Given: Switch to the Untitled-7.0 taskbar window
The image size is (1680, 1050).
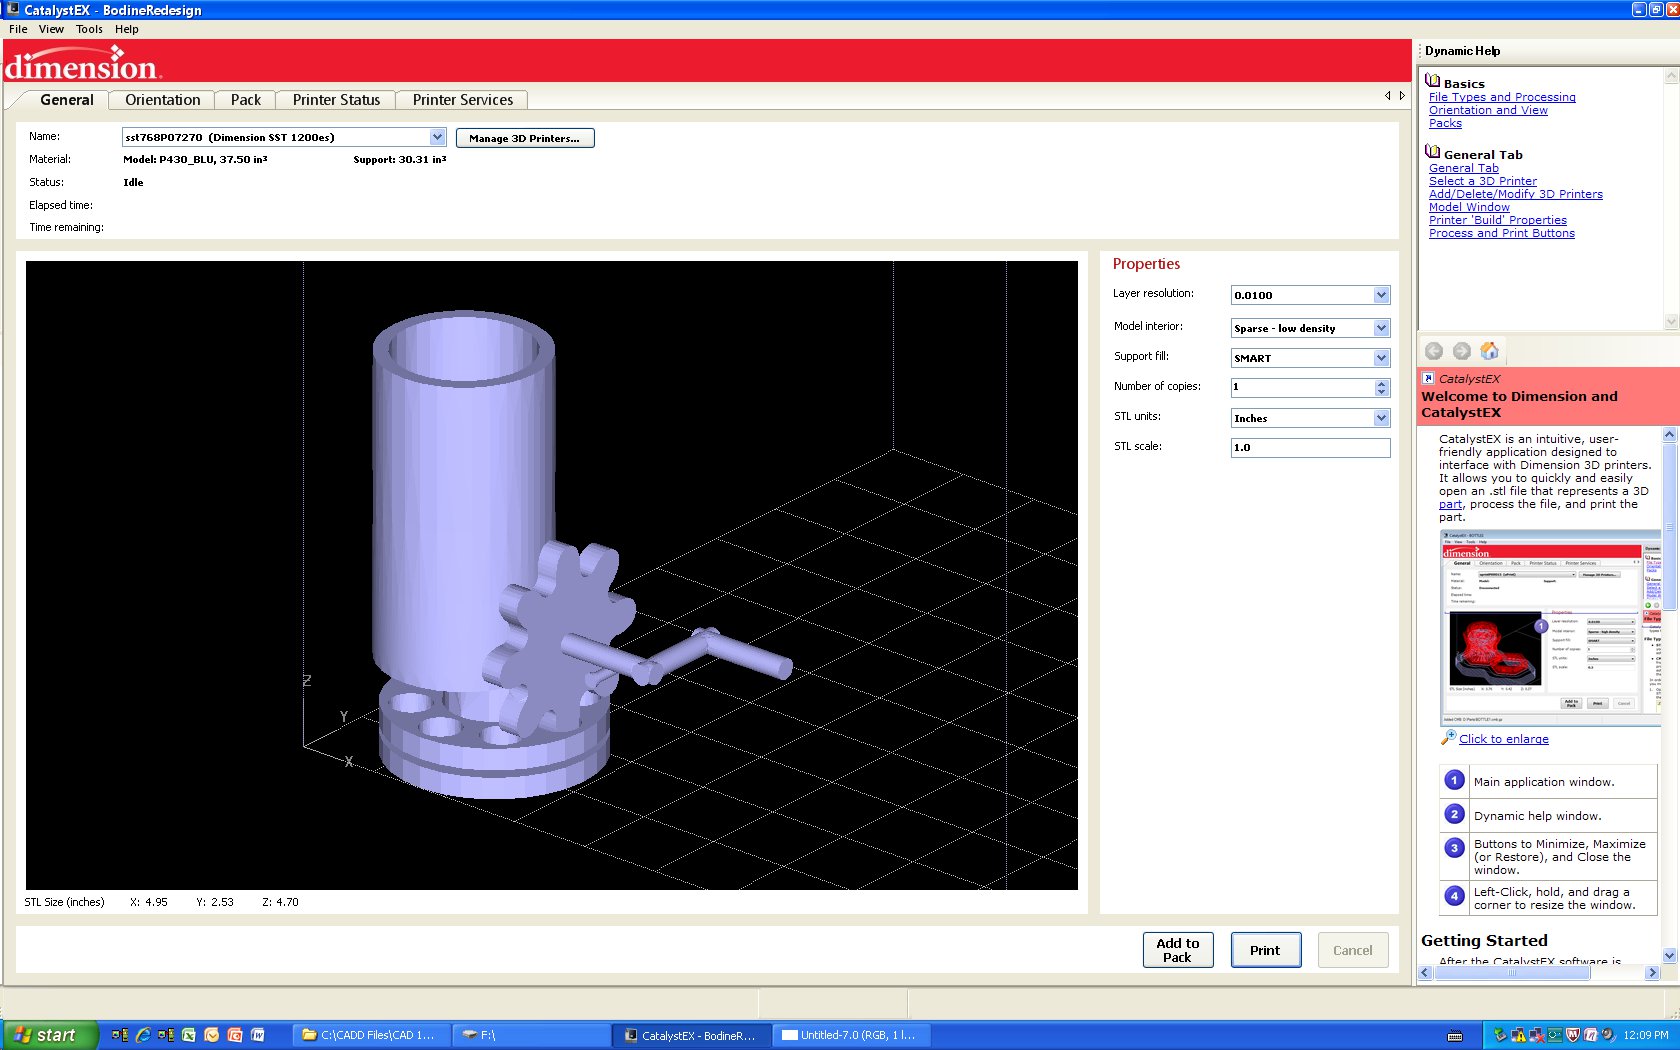Looking at the screenshot, I should [x=849, y=1035].
